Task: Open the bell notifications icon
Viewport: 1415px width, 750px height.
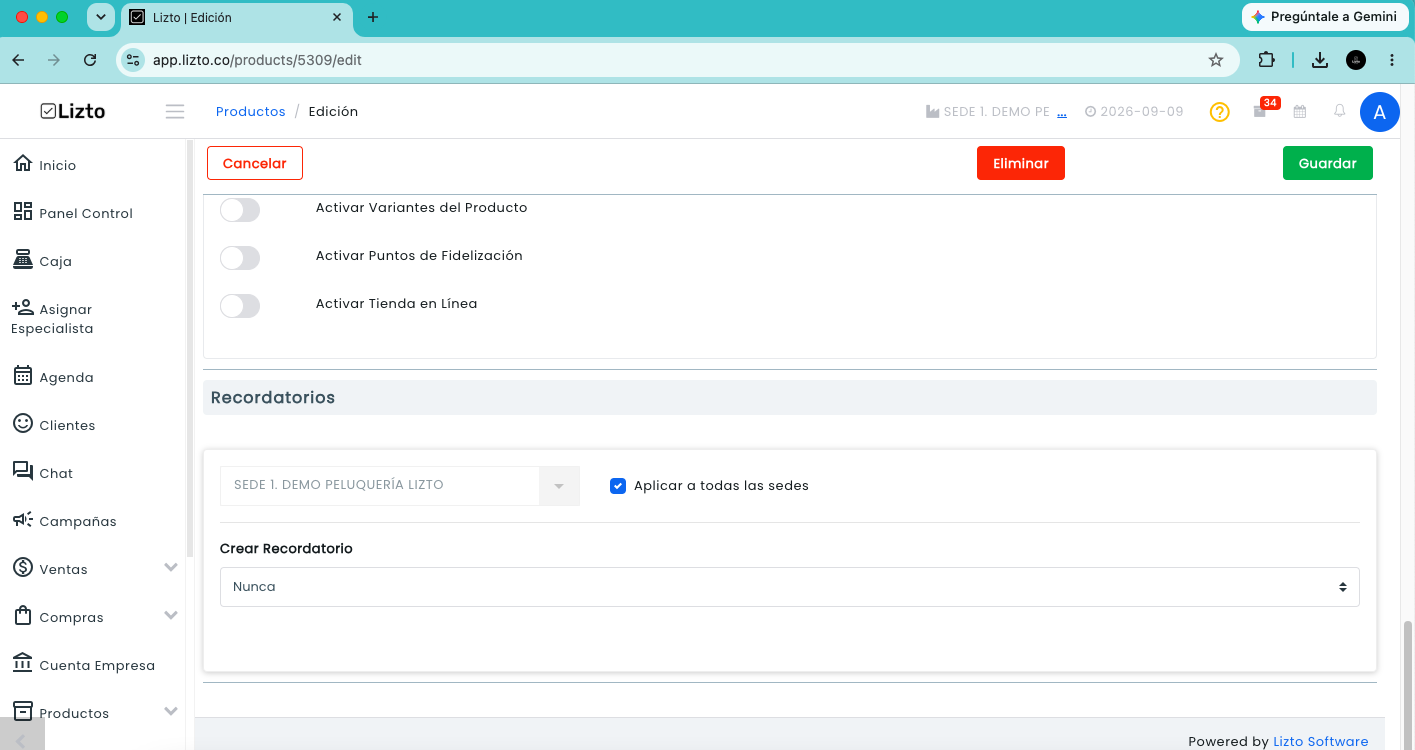Action: tap(1340, 111)
